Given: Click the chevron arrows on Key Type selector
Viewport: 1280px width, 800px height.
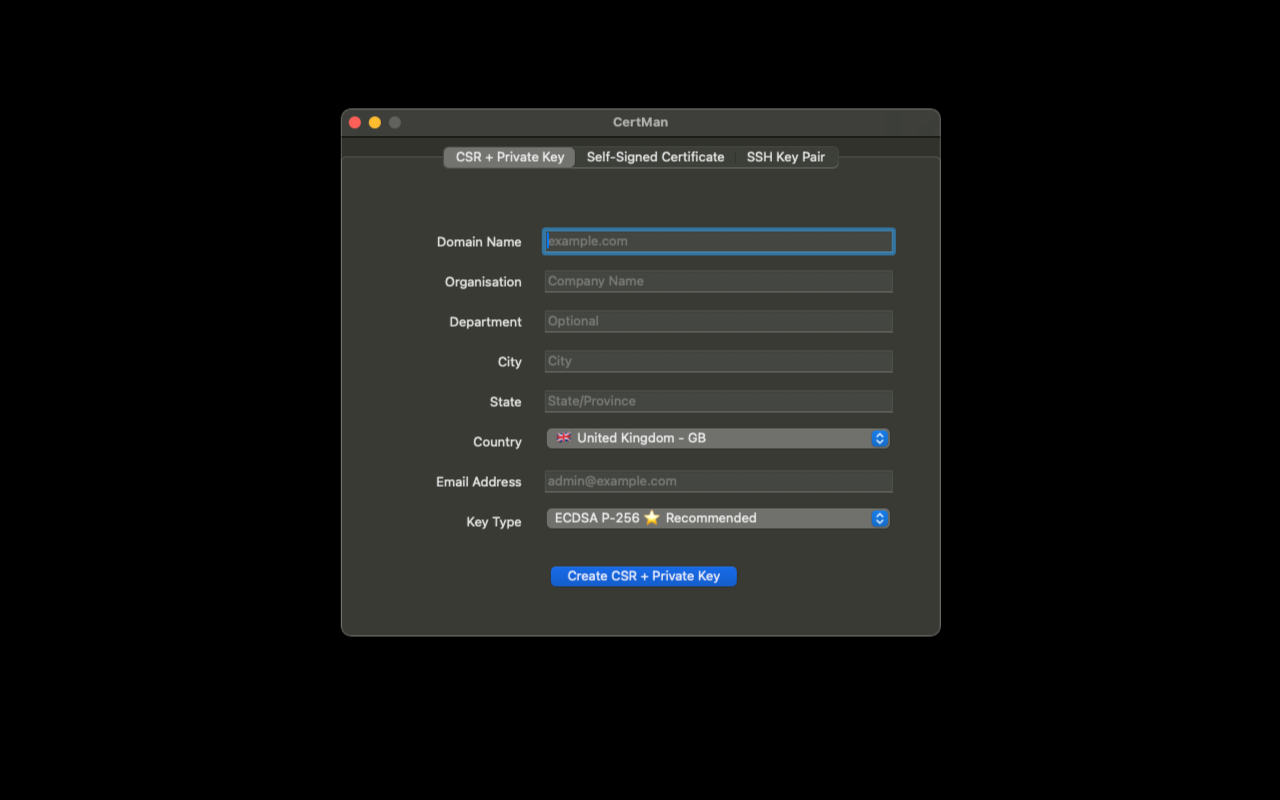Looking at the screenshot, I should pyautogui.click(x=879, y=518).
